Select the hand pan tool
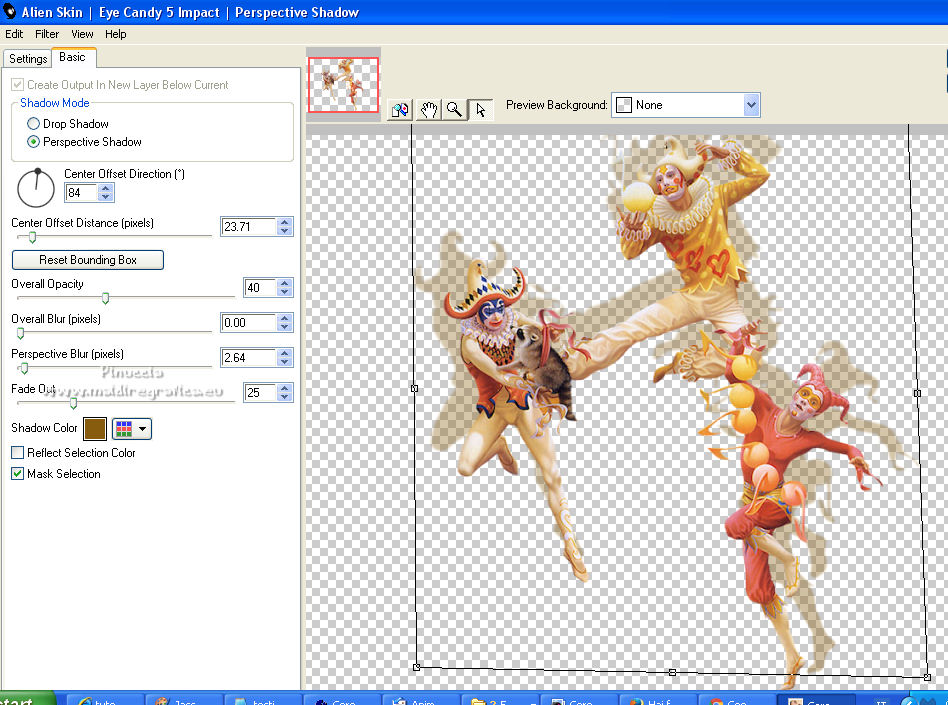Viewport: 948px width, 705px height. point(429,110)
